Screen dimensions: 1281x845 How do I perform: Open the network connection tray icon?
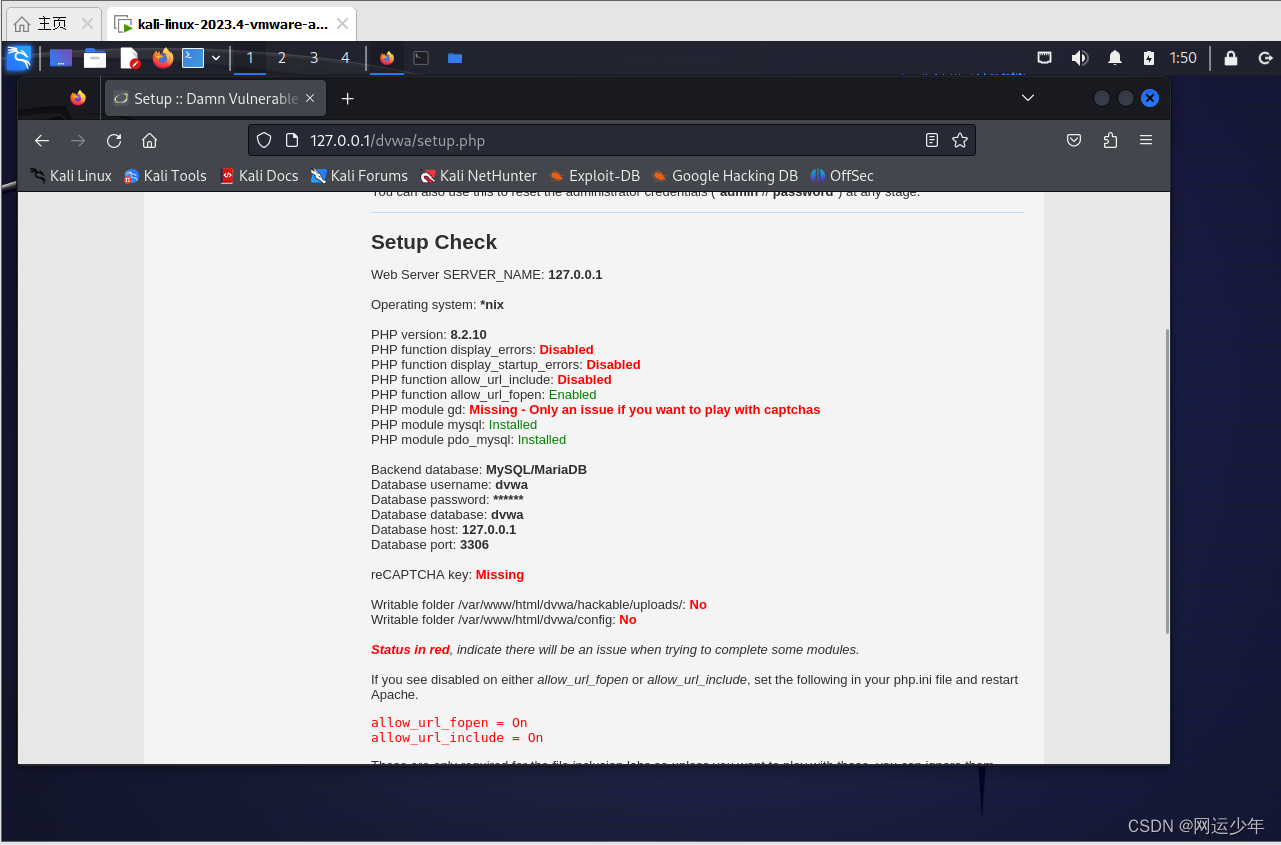[x=1044, y=58]
